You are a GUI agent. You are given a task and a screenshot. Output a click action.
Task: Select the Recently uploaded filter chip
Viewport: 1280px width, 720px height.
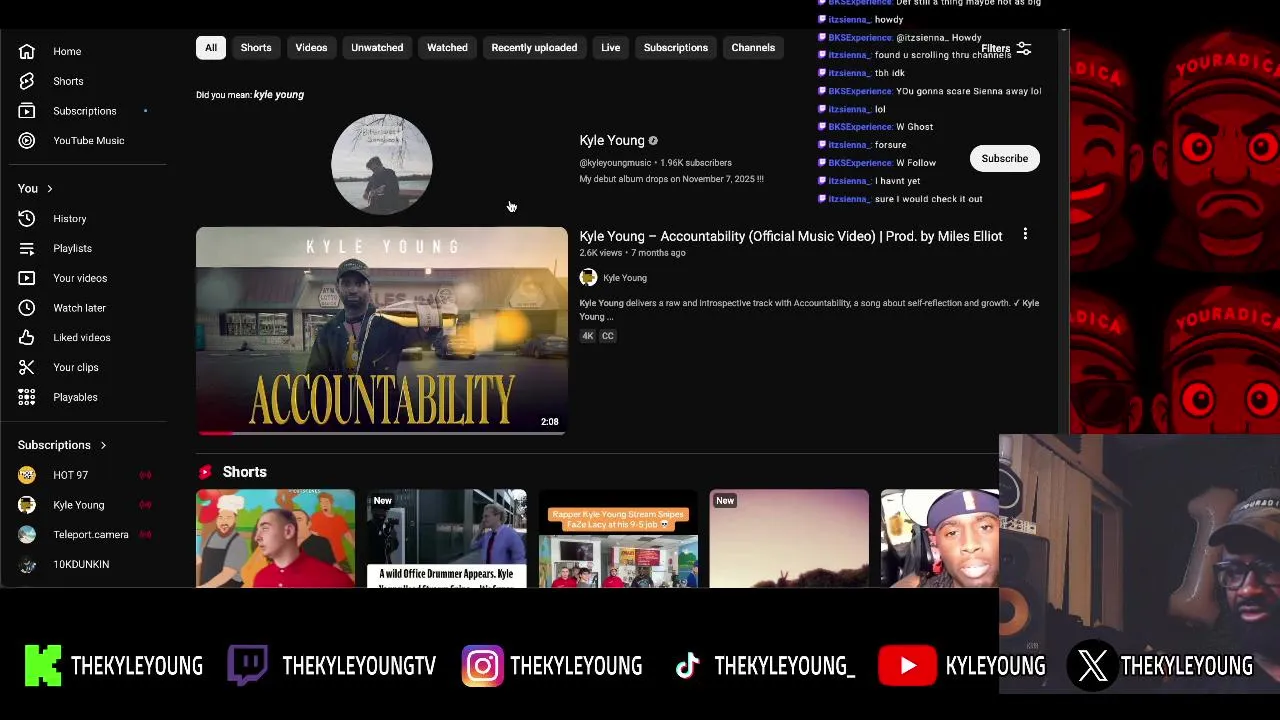point(534,48)
